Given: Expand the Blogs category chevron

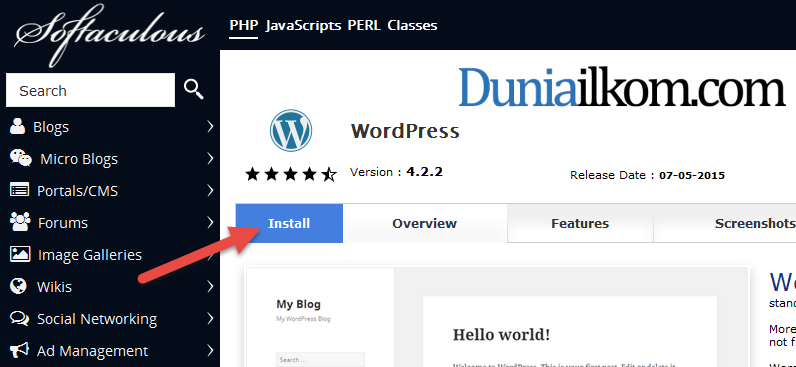Looking at the screenshot, I should click(x=211, y=126).
